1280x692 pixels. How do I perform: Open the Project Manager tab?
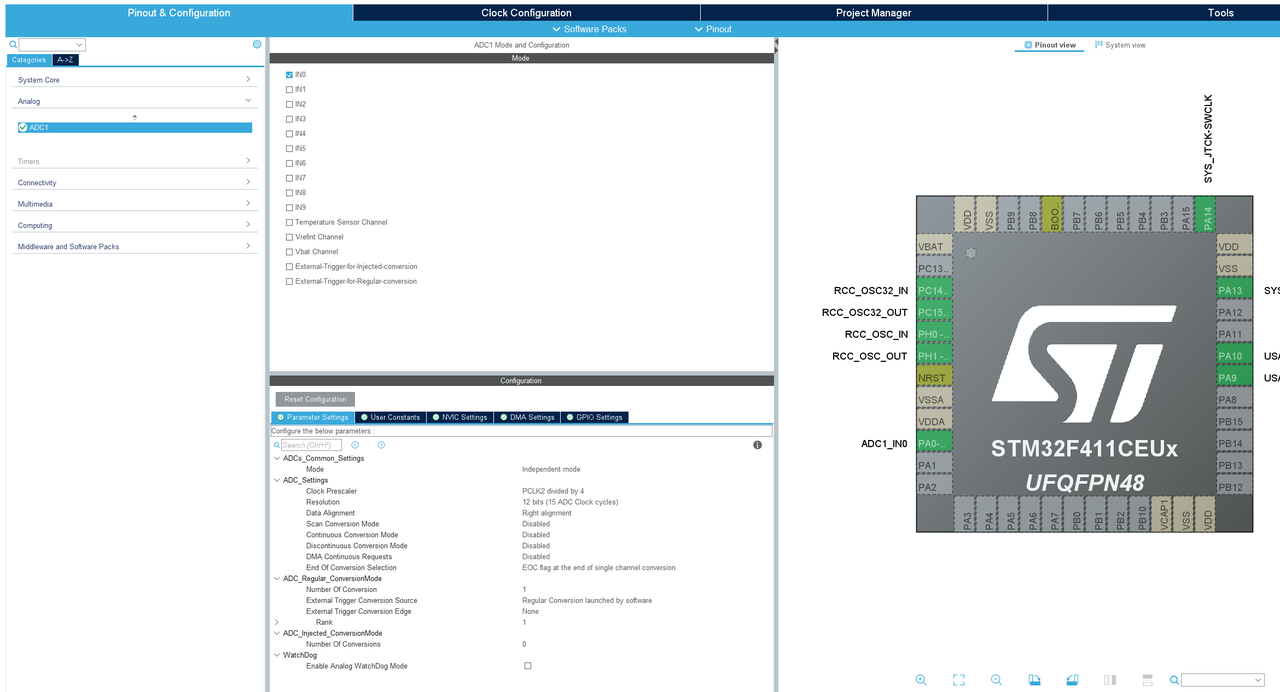point(873,13)
